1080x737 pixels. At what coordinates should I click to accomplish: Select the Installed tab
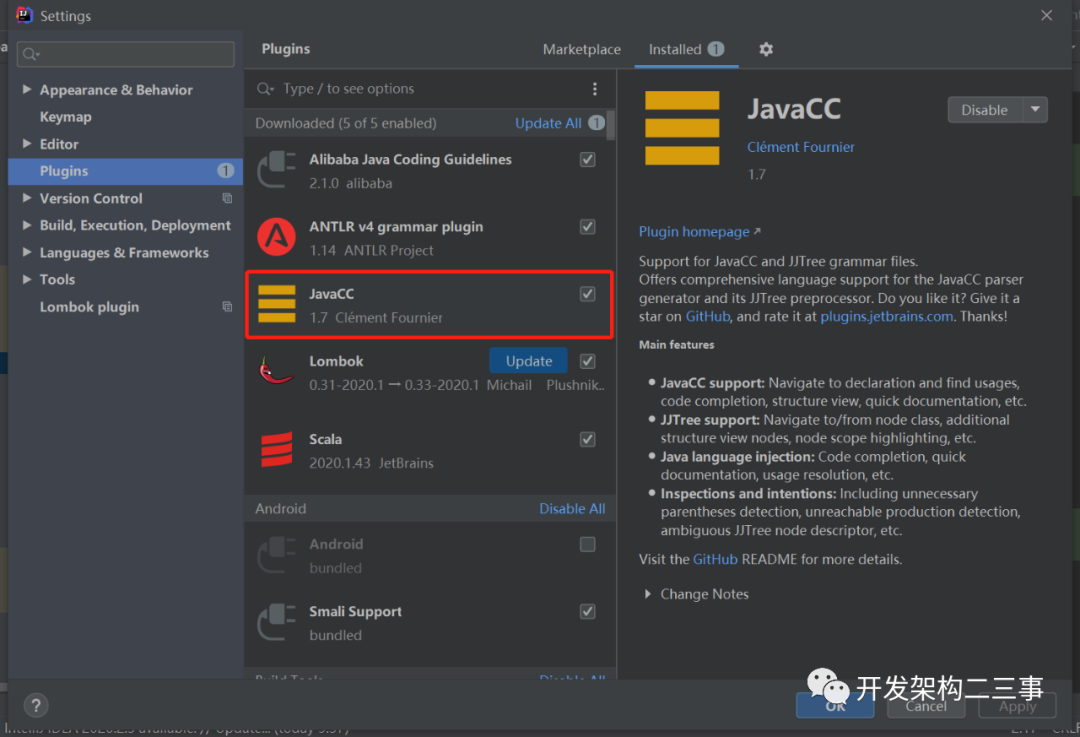tap(686, 50)
